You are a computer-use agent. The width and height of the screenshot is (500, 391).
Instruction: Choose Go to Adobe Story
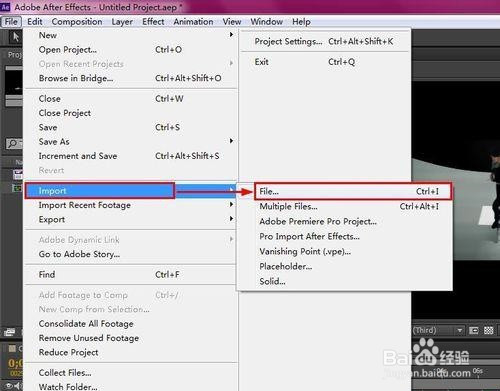[131, 254]
